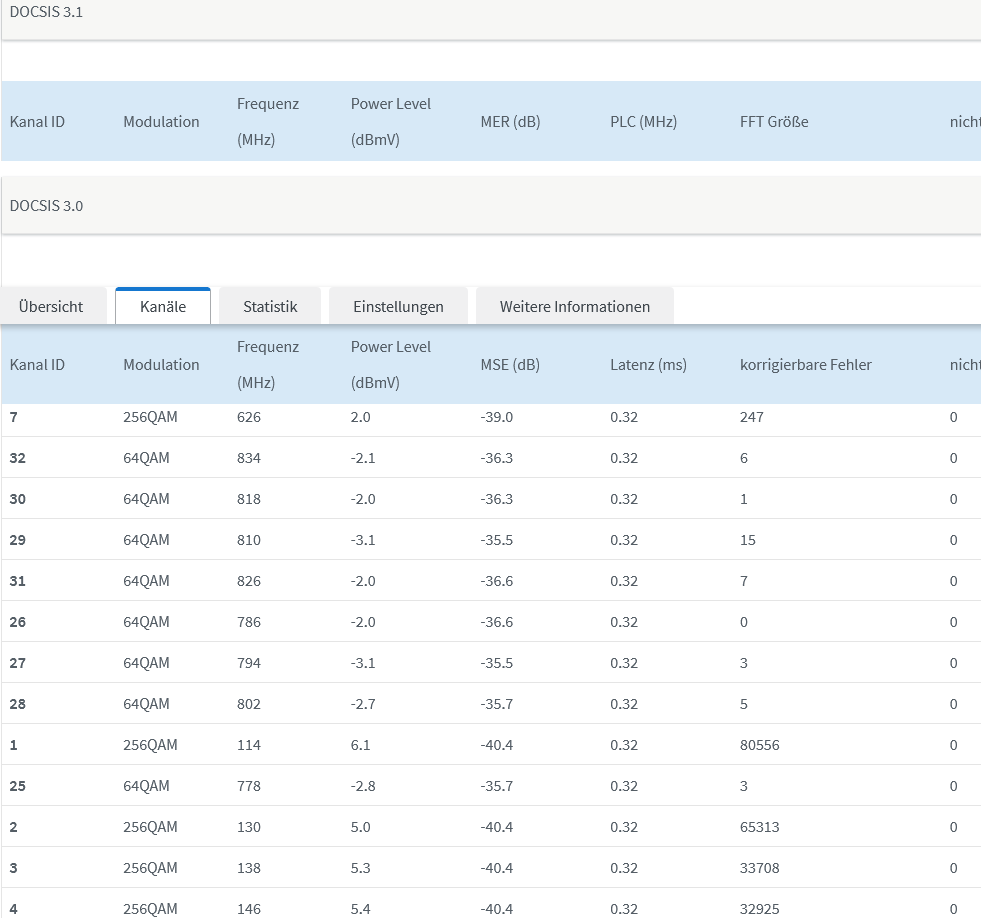Click the MER (dB) column header
The height and width of the screenshot is (918, 981).
510,122
